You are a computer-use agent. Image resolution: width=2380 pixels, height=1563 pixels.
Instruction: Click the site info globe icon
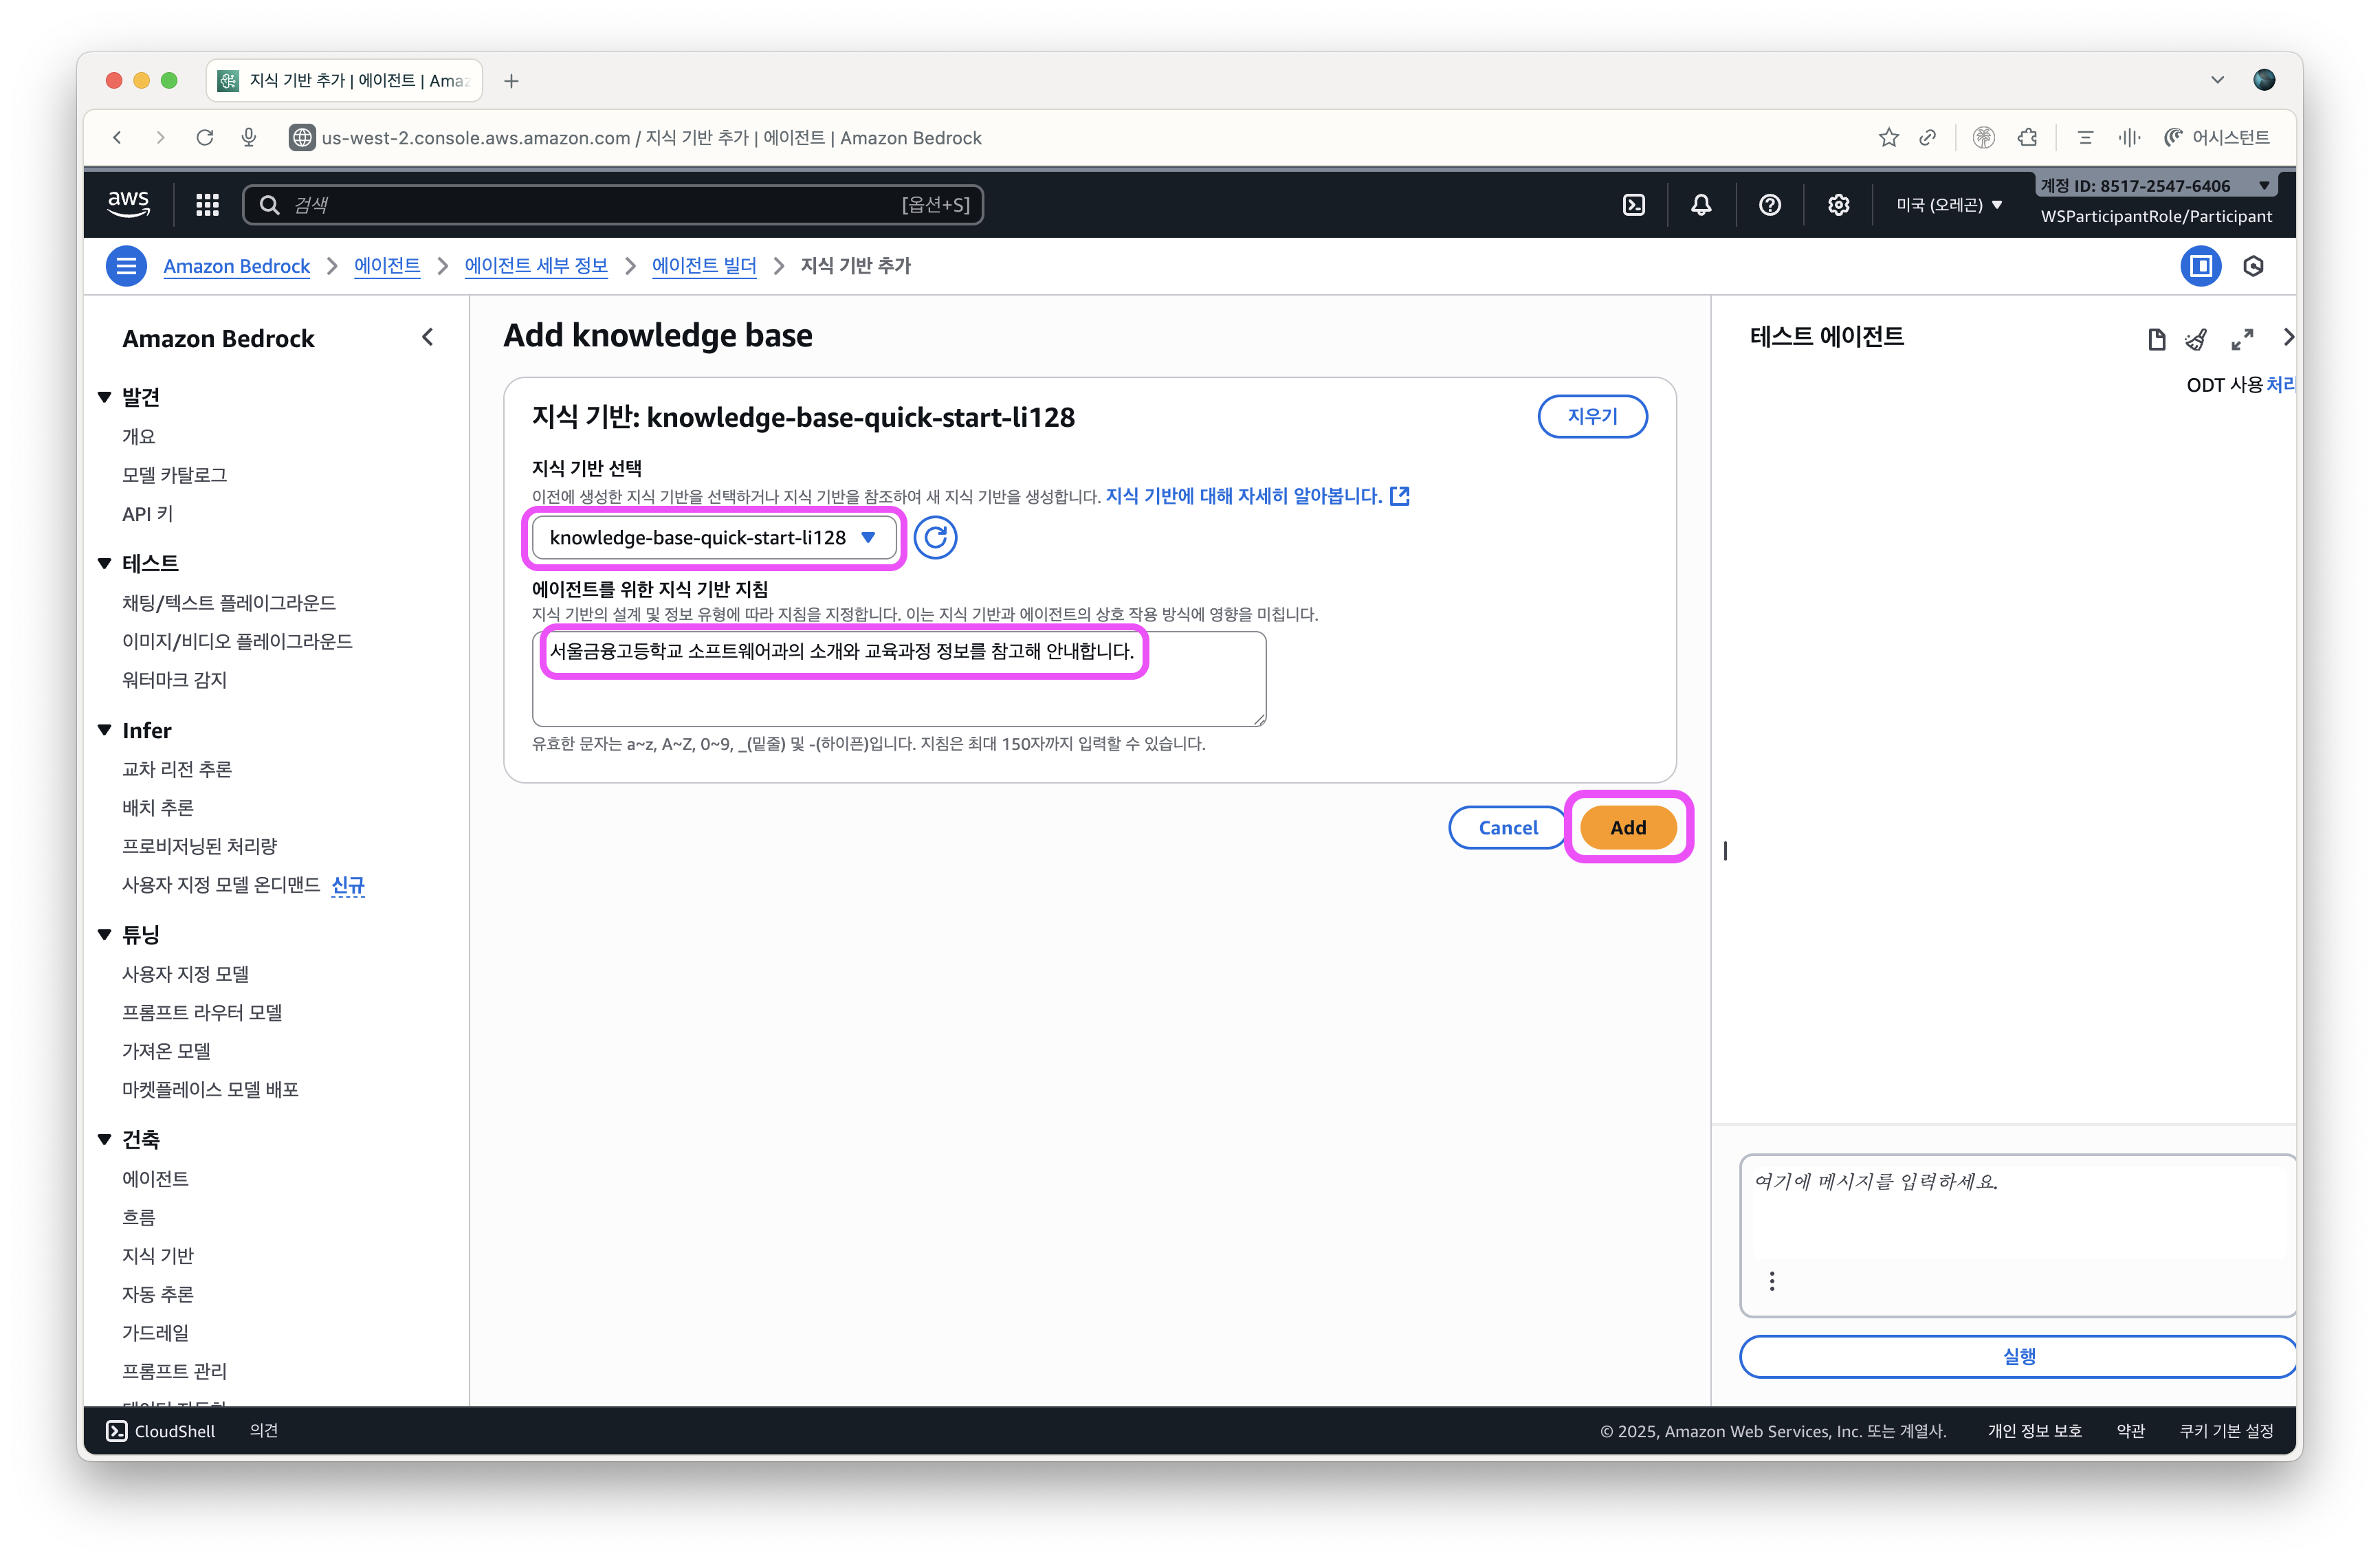[302, 138]
